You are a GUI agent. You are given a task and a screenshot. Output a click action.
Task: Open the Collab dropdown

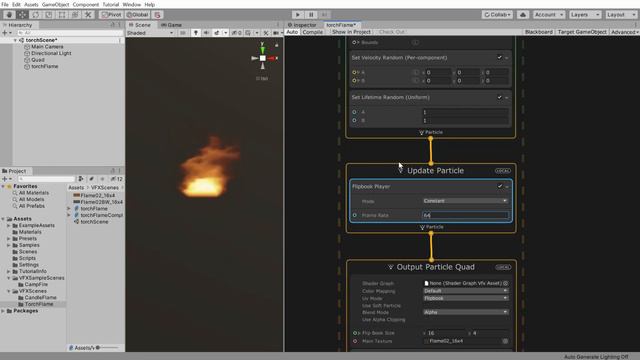click(497, 15)
